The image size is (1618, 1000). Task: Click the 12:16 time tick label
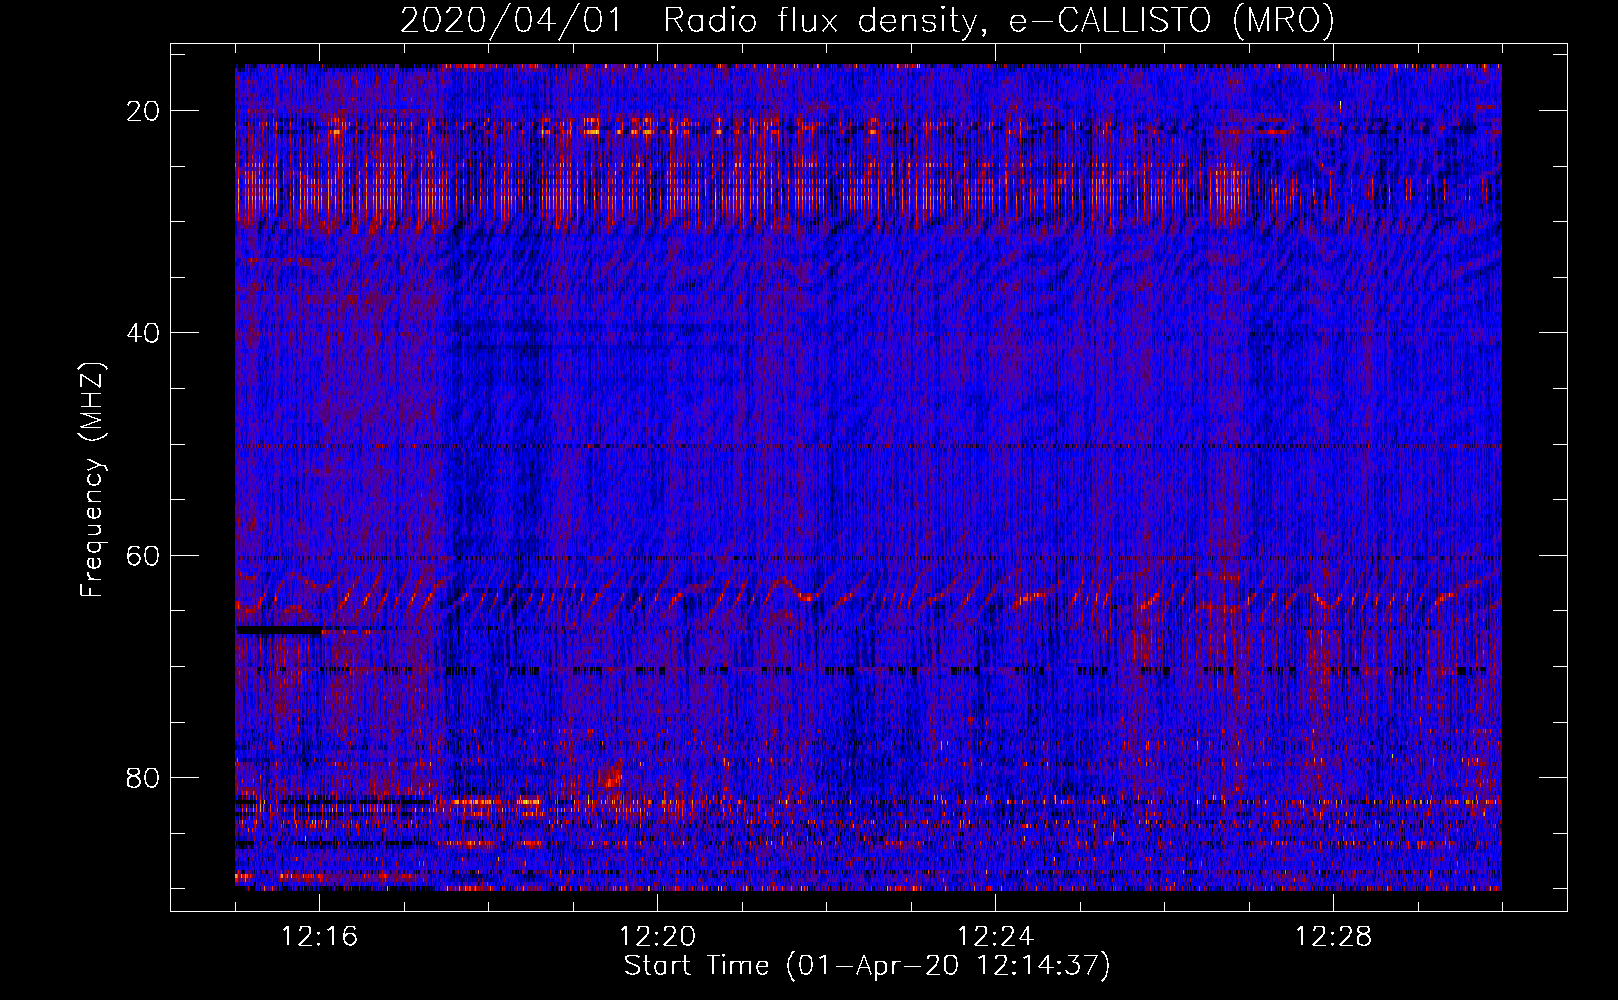(x=320, y=937)
